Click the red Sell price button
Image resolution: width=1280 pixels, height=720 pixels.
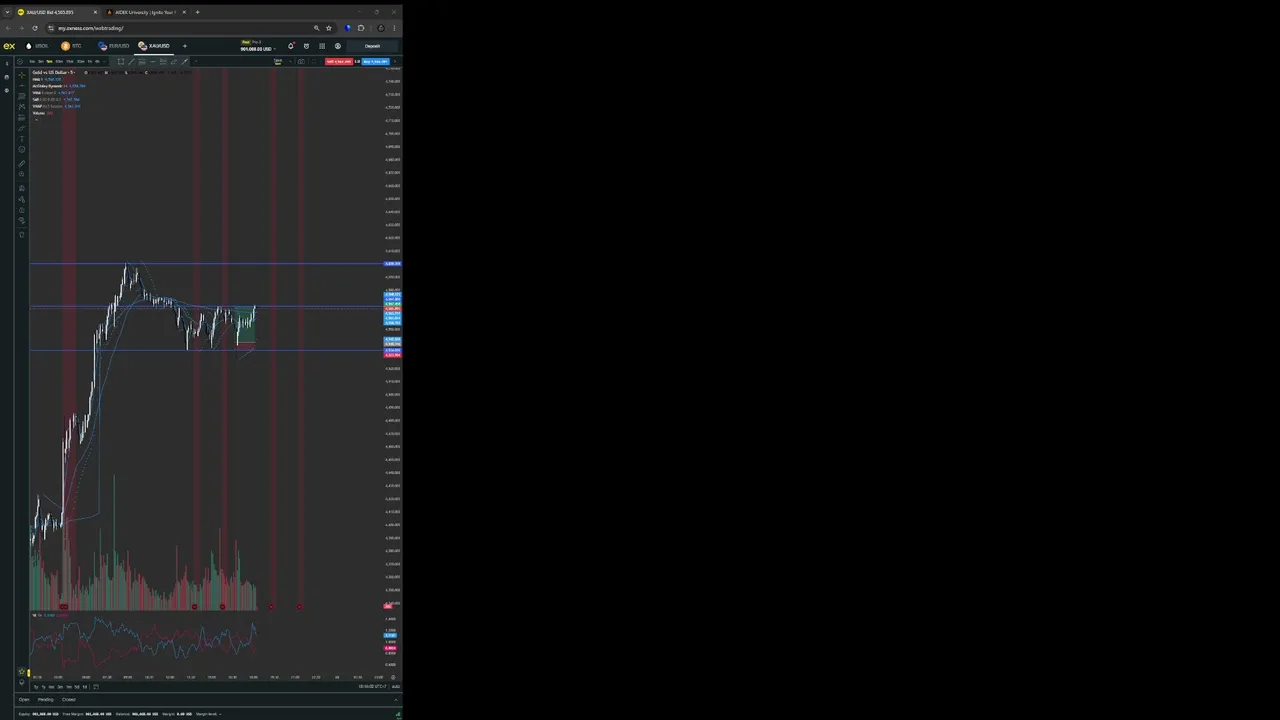(339, 62)
